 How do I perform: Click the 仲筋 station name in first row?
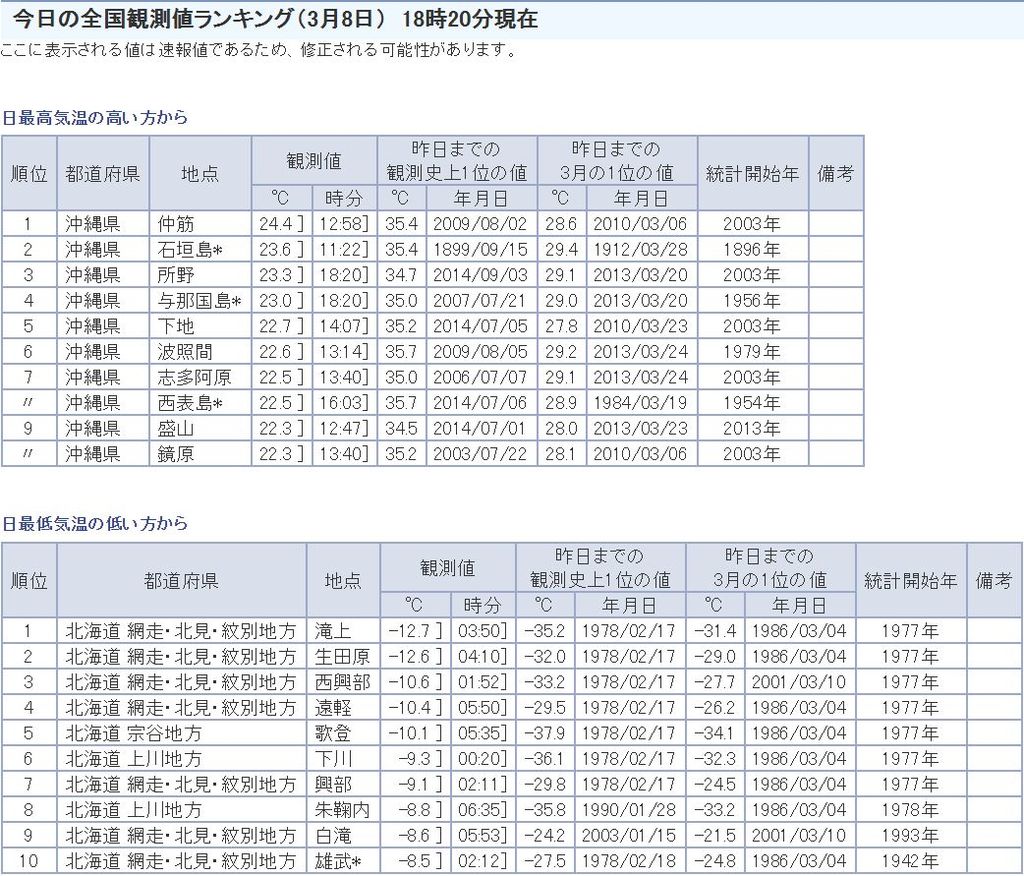coord(175,223)
